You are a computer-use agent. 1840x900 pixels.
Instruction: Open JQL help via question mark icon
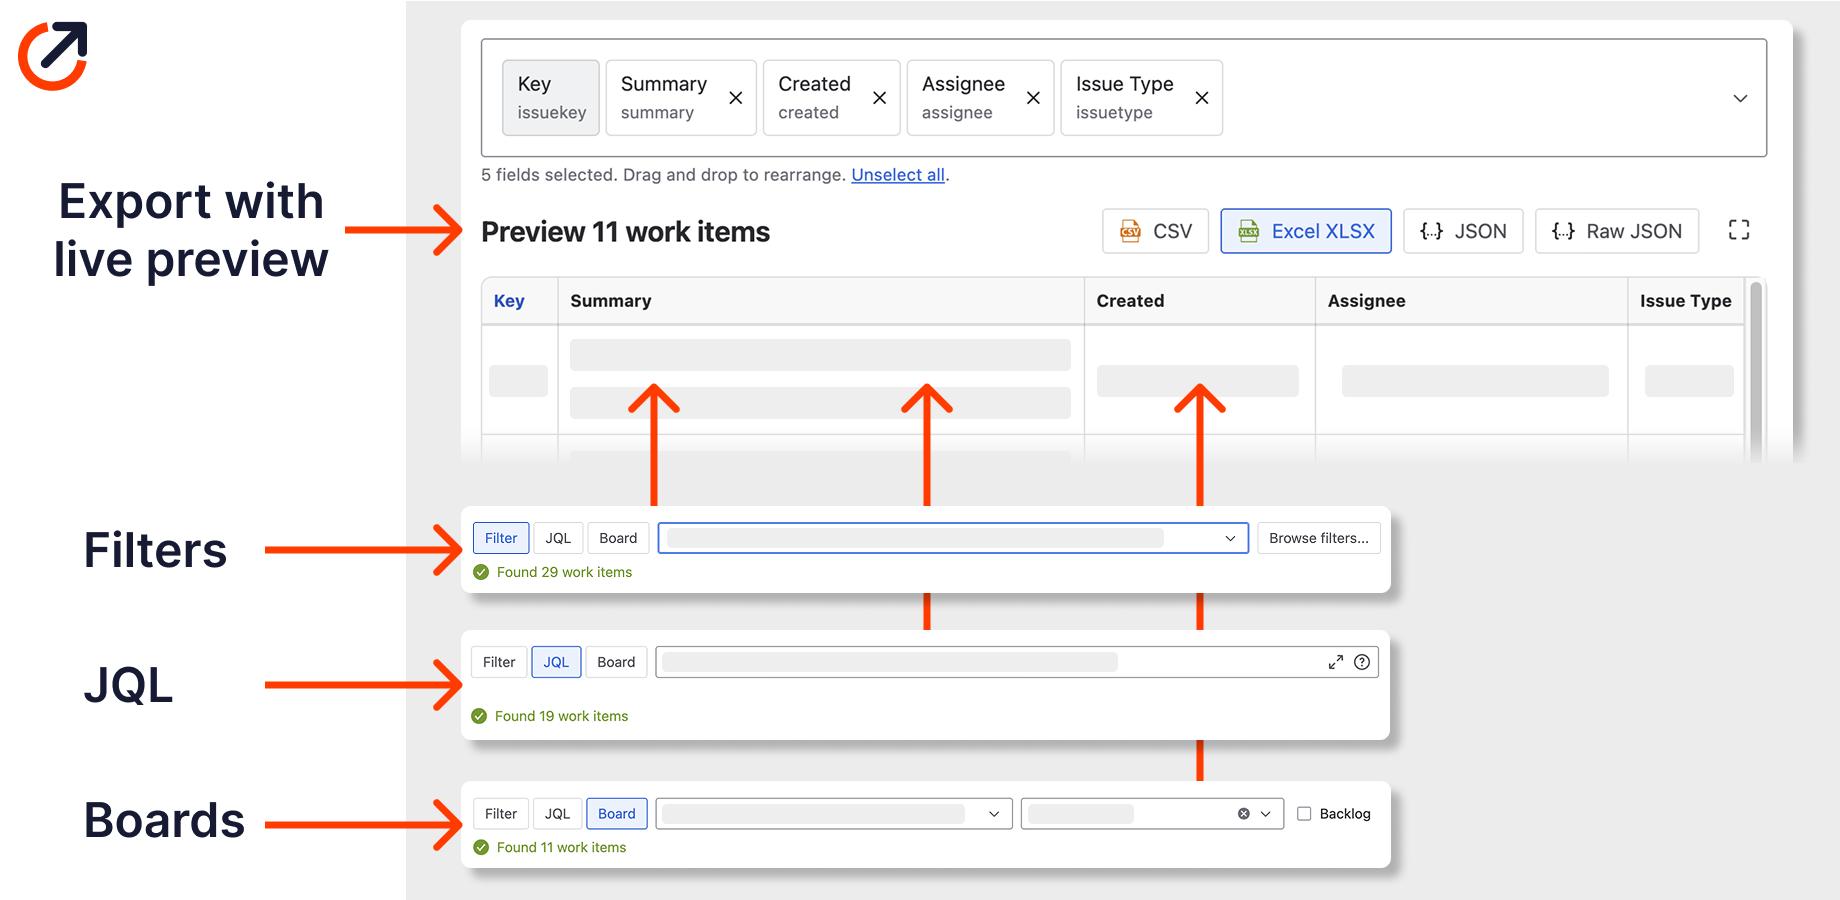coord(1362,661)
